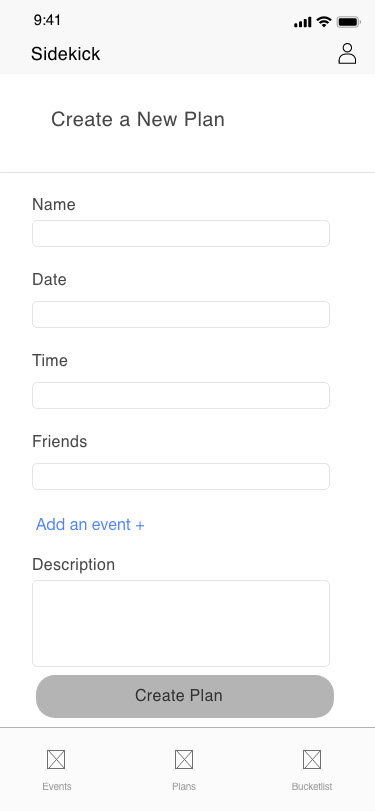Focus the Name input field

[181, 234]
